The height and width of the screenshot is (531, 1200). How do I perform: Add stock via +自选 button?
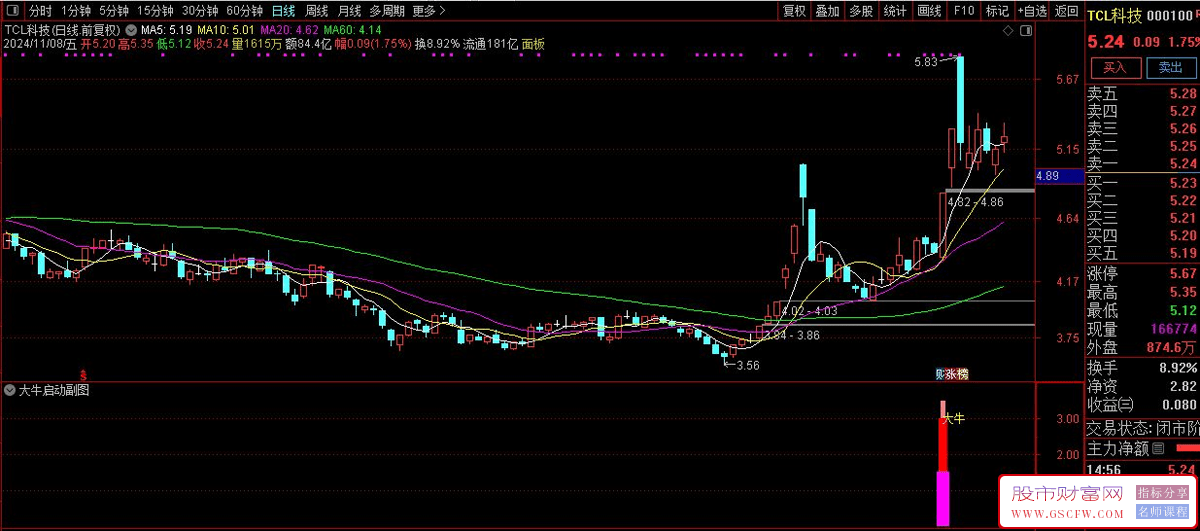click(x=1032, y=11)
